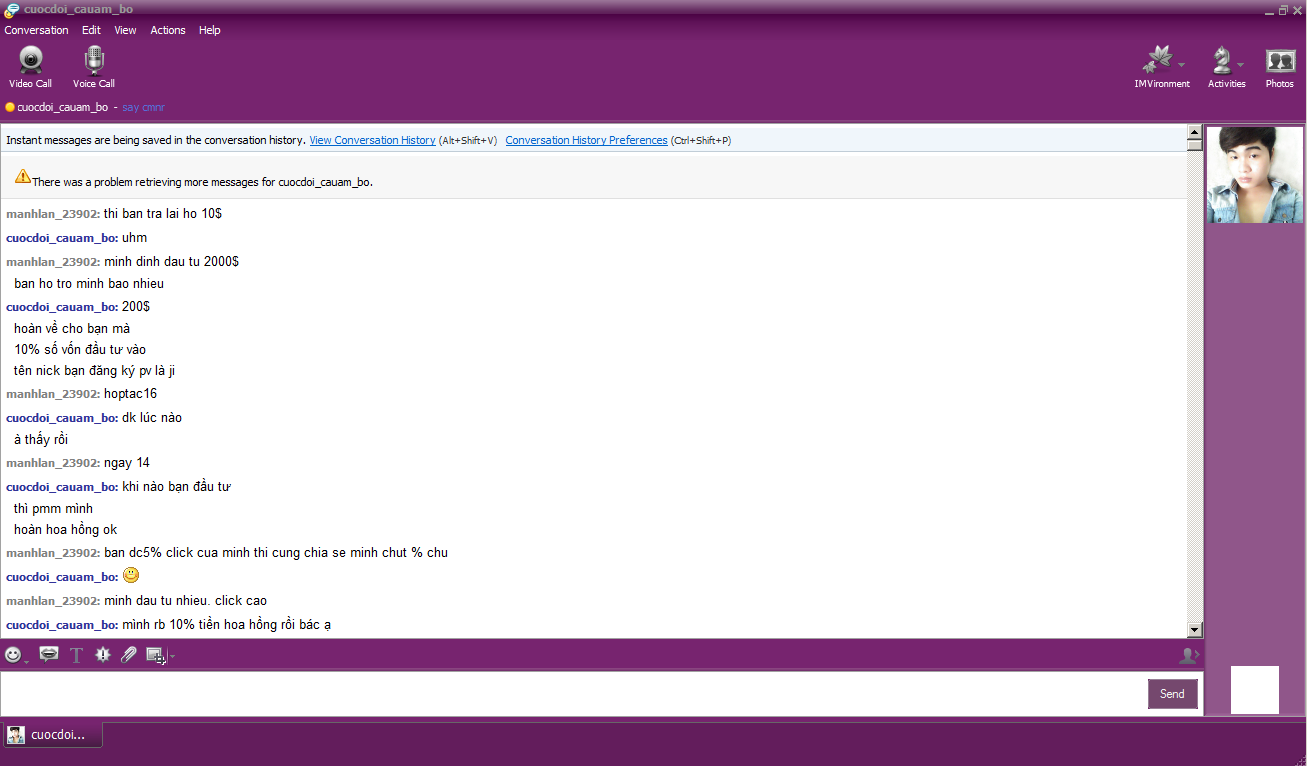
Task: Open Conversation History Preferences link
Action: (x=586, y=140)
